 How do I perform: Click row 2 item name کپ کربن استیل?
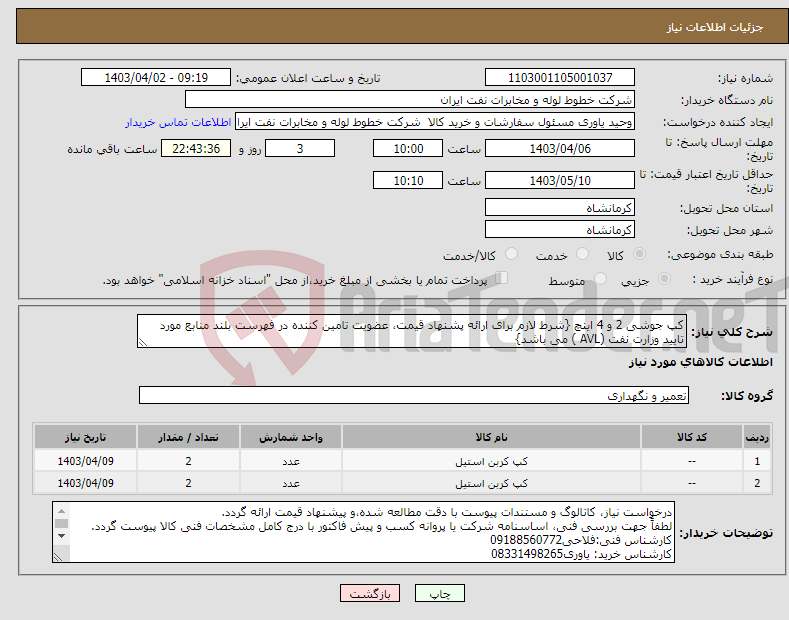[x=491, y=483]
